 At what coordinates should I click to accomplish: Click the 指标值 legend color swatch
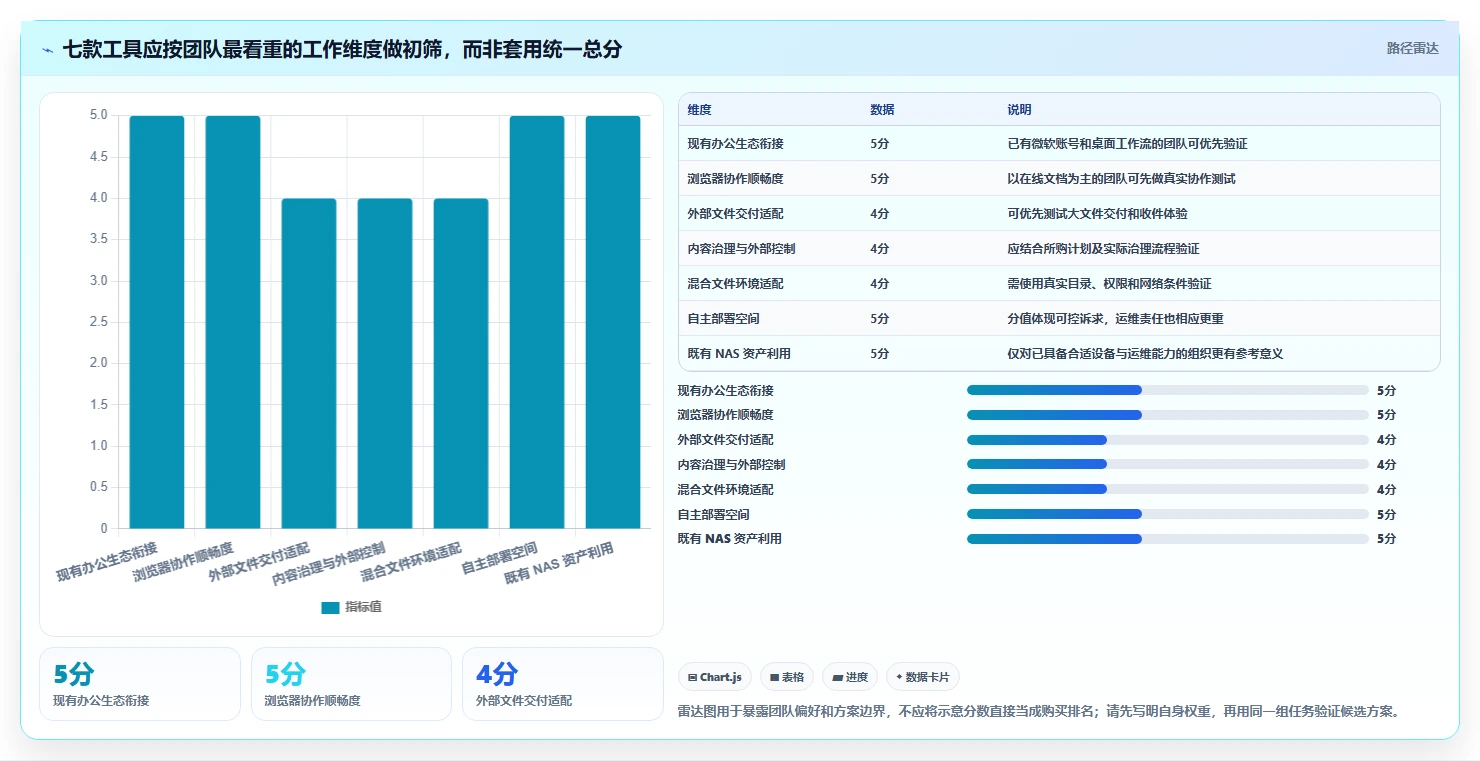(330, 607)
